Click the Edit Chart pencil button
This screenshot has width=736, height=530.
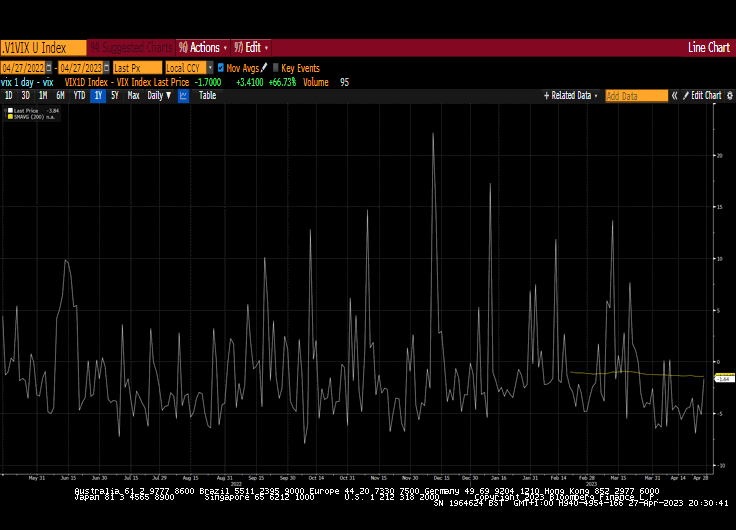tap(701, 96)
